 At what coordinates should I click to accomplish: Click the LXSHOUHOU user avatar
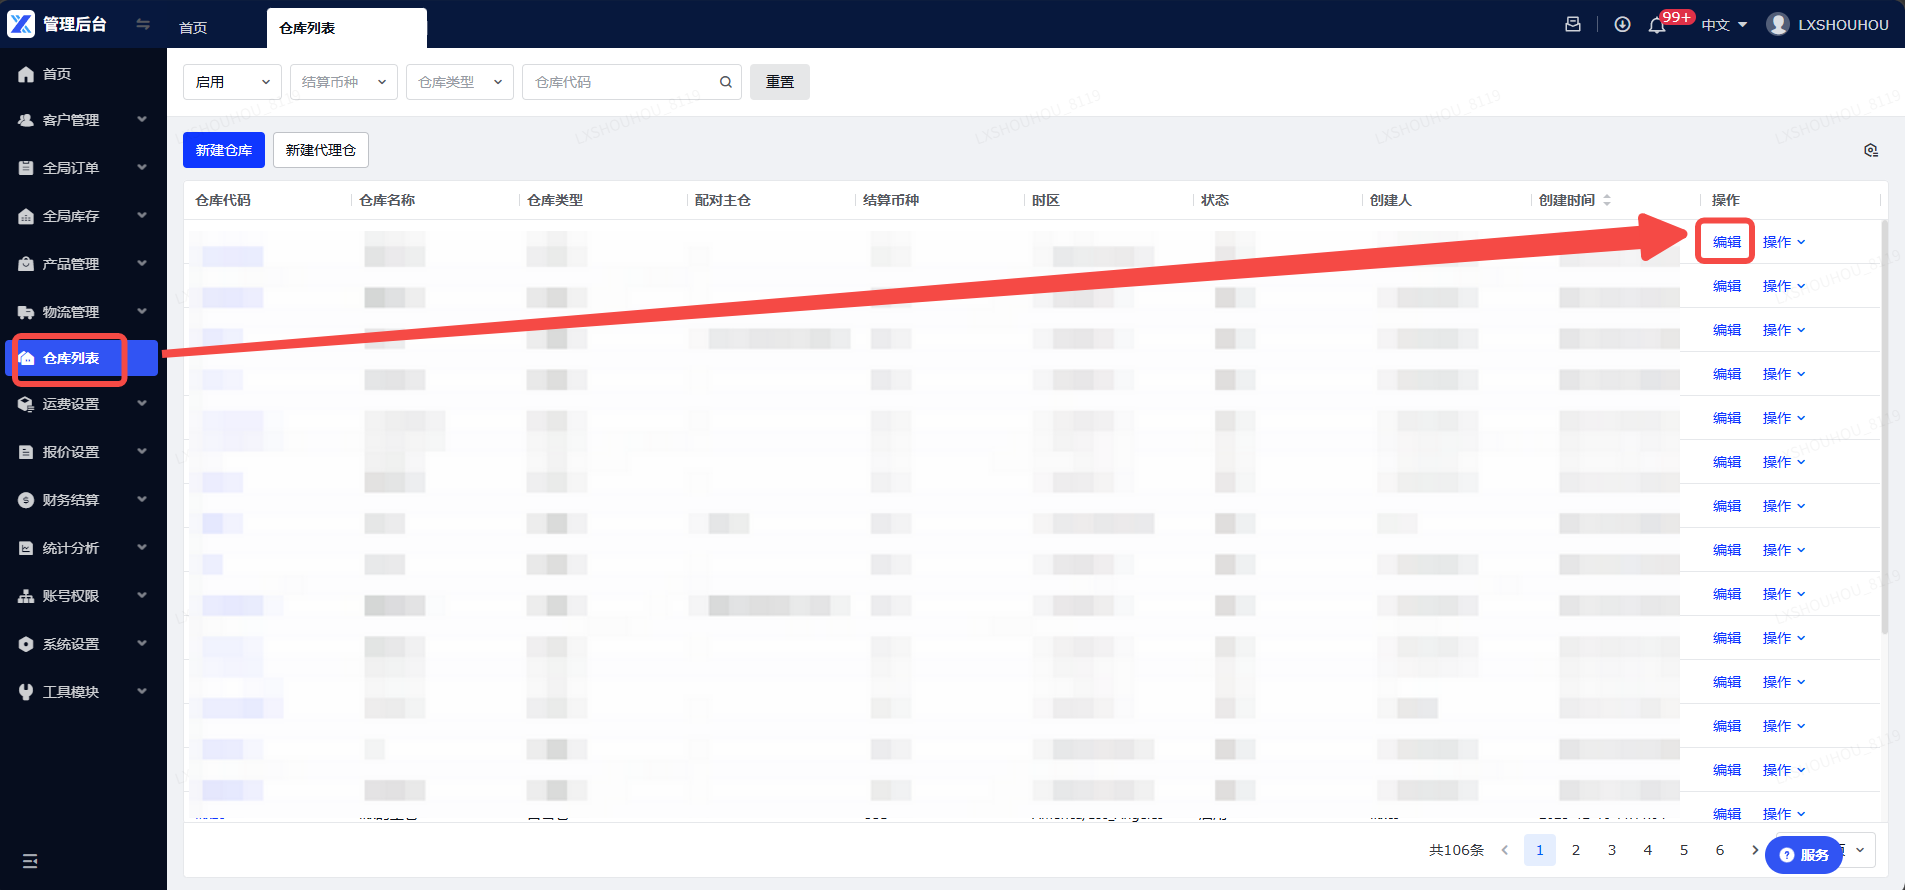coord(1778,24)
